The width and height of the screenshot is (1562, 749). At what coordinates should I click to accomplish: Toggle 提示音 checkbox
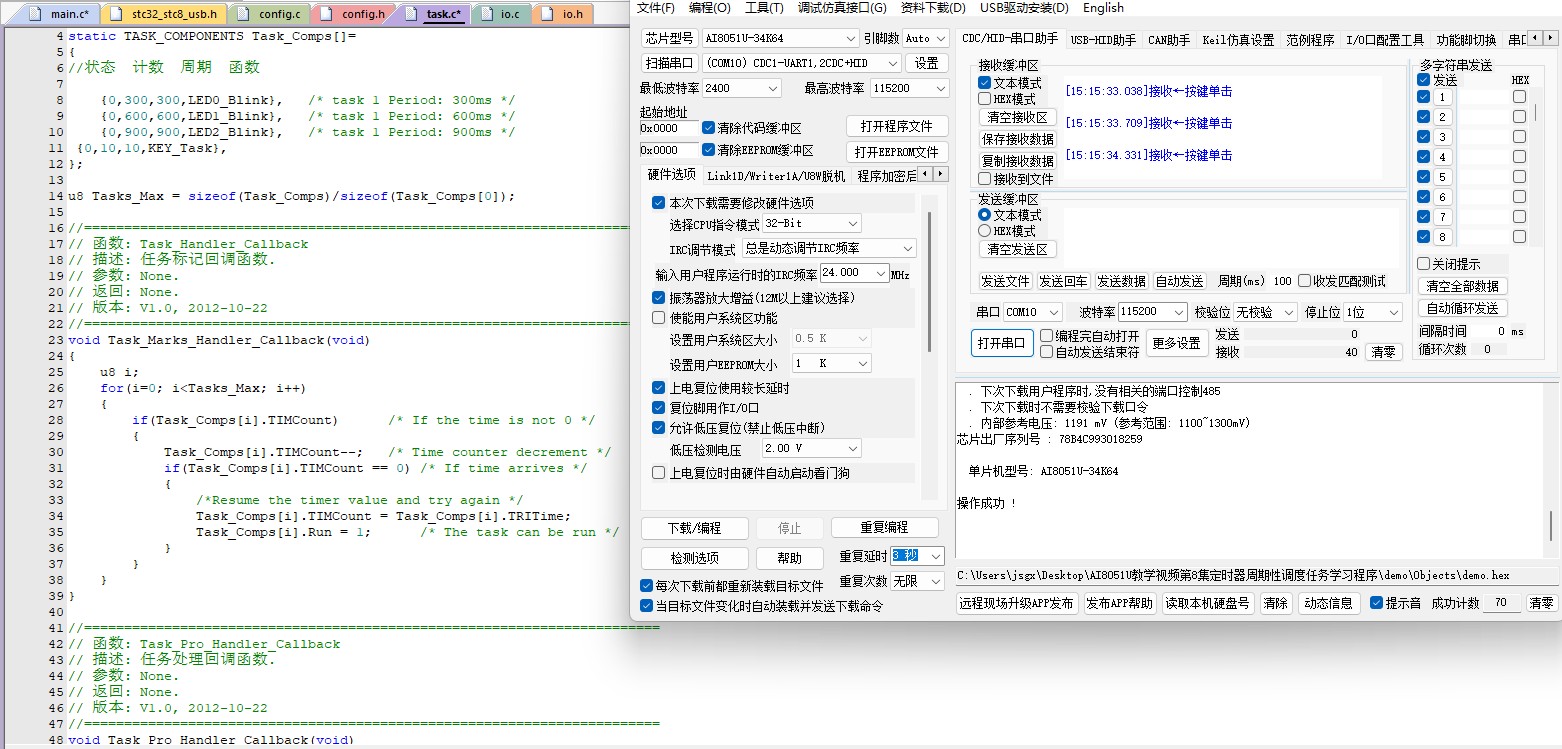tap(1376, 603)
